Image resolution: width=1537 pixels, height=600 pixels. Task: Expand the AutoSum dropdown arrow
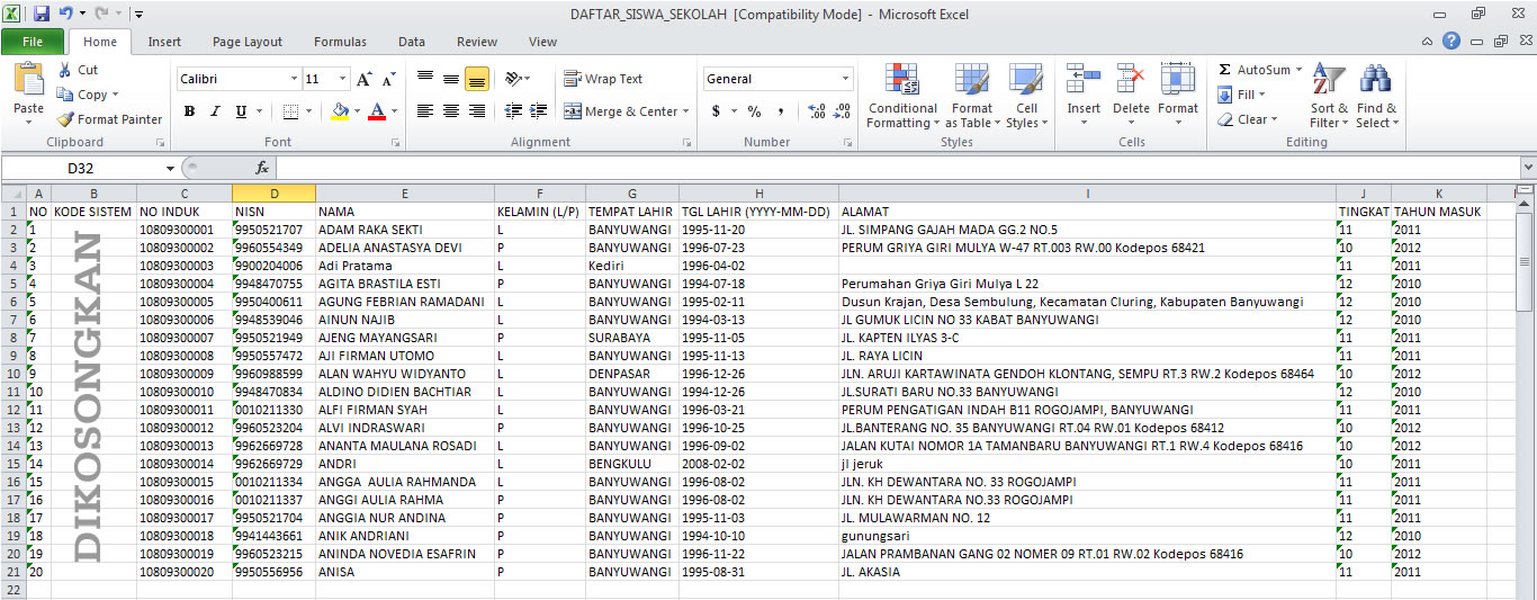[x=1299, y=70]
